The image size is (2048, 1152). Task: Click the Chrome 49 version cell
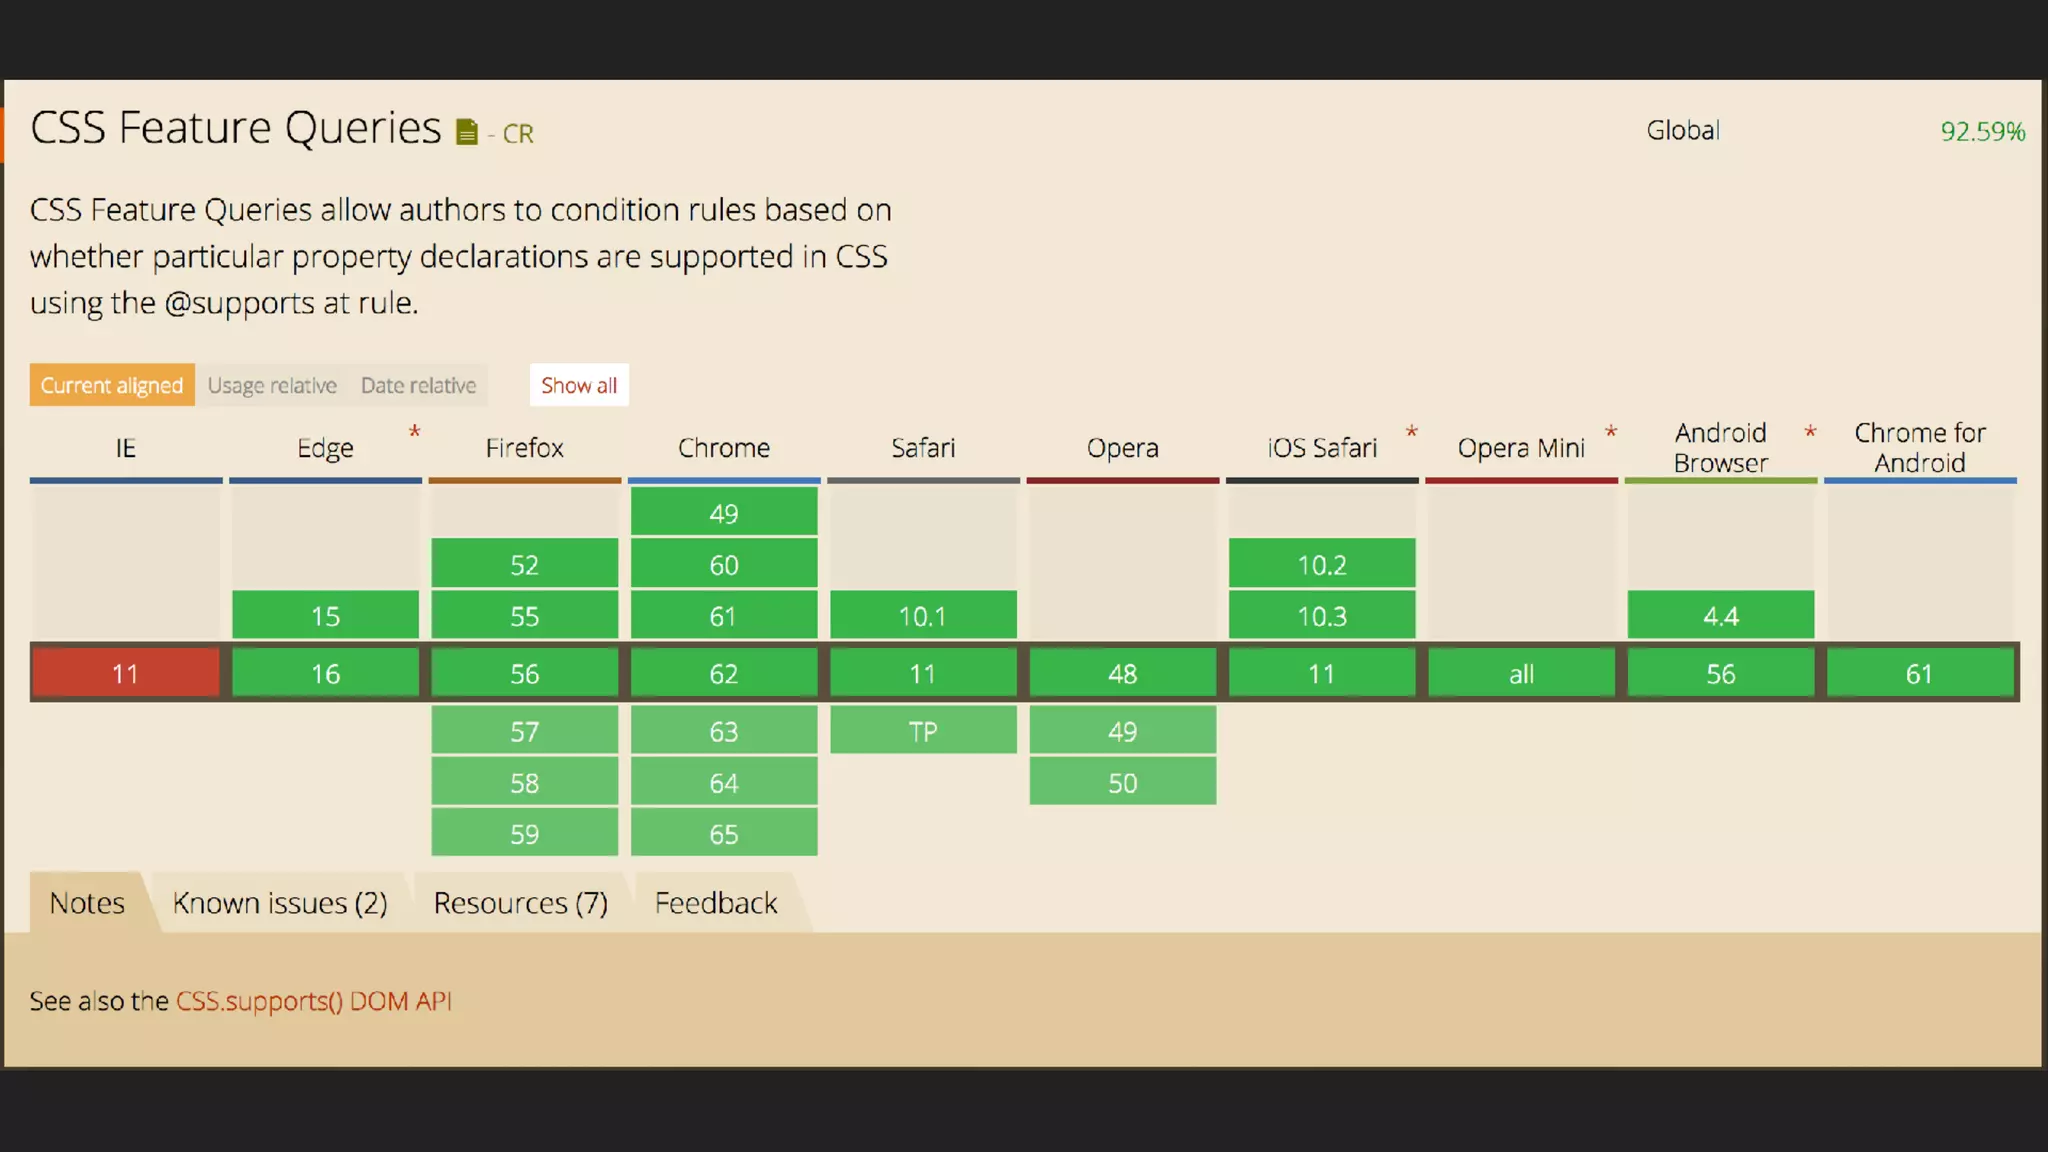point(724,513)
